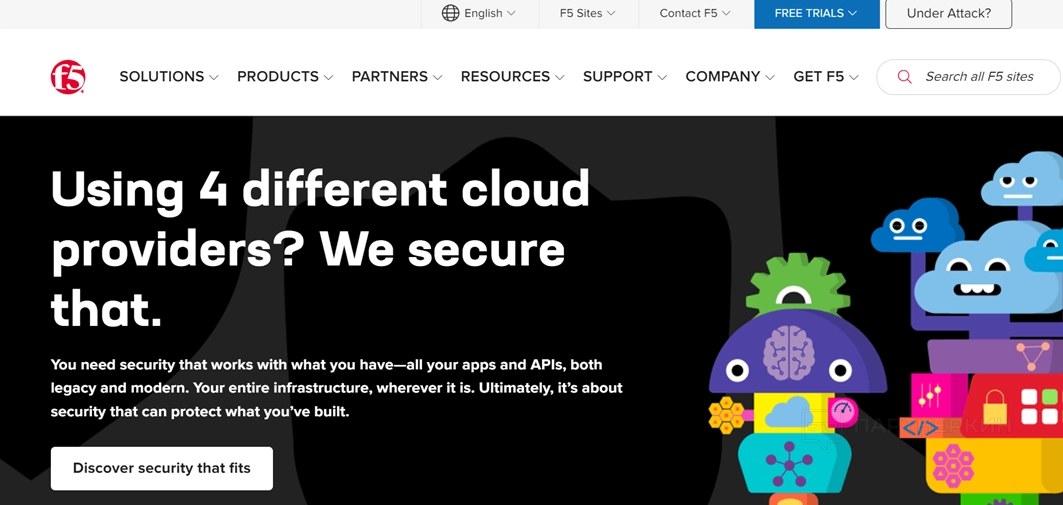The image size is (1063, 505).
Task: Click the Under Attack? button
Action: click(x=948, y=13)
